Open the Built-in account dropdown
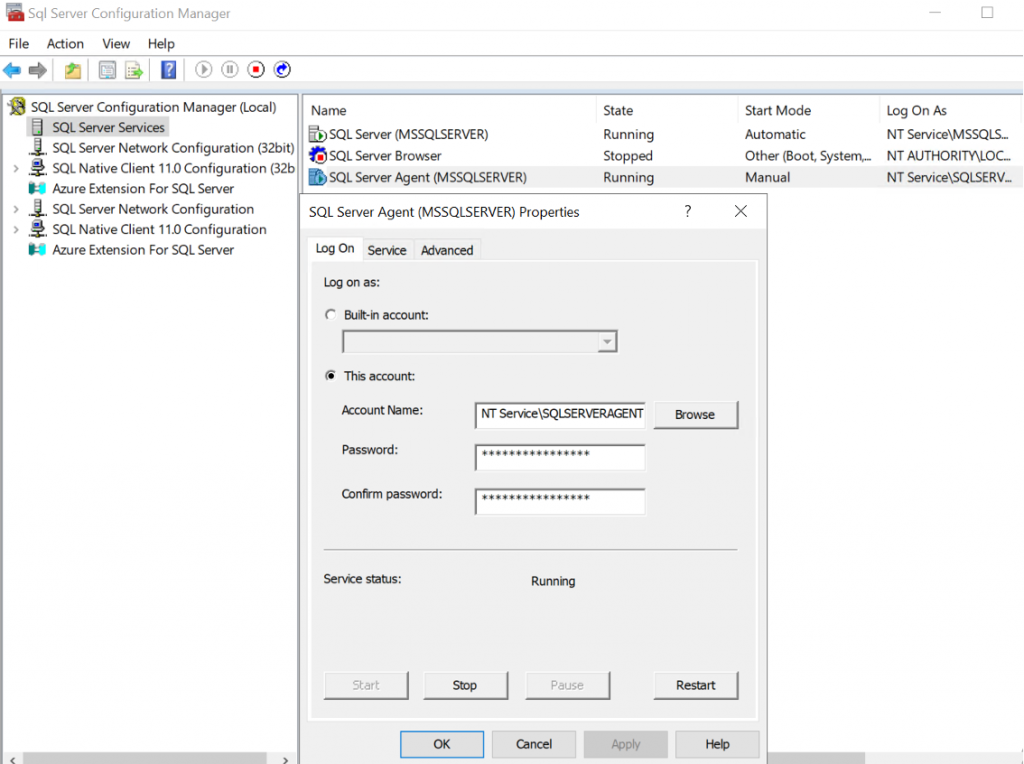 606,341
